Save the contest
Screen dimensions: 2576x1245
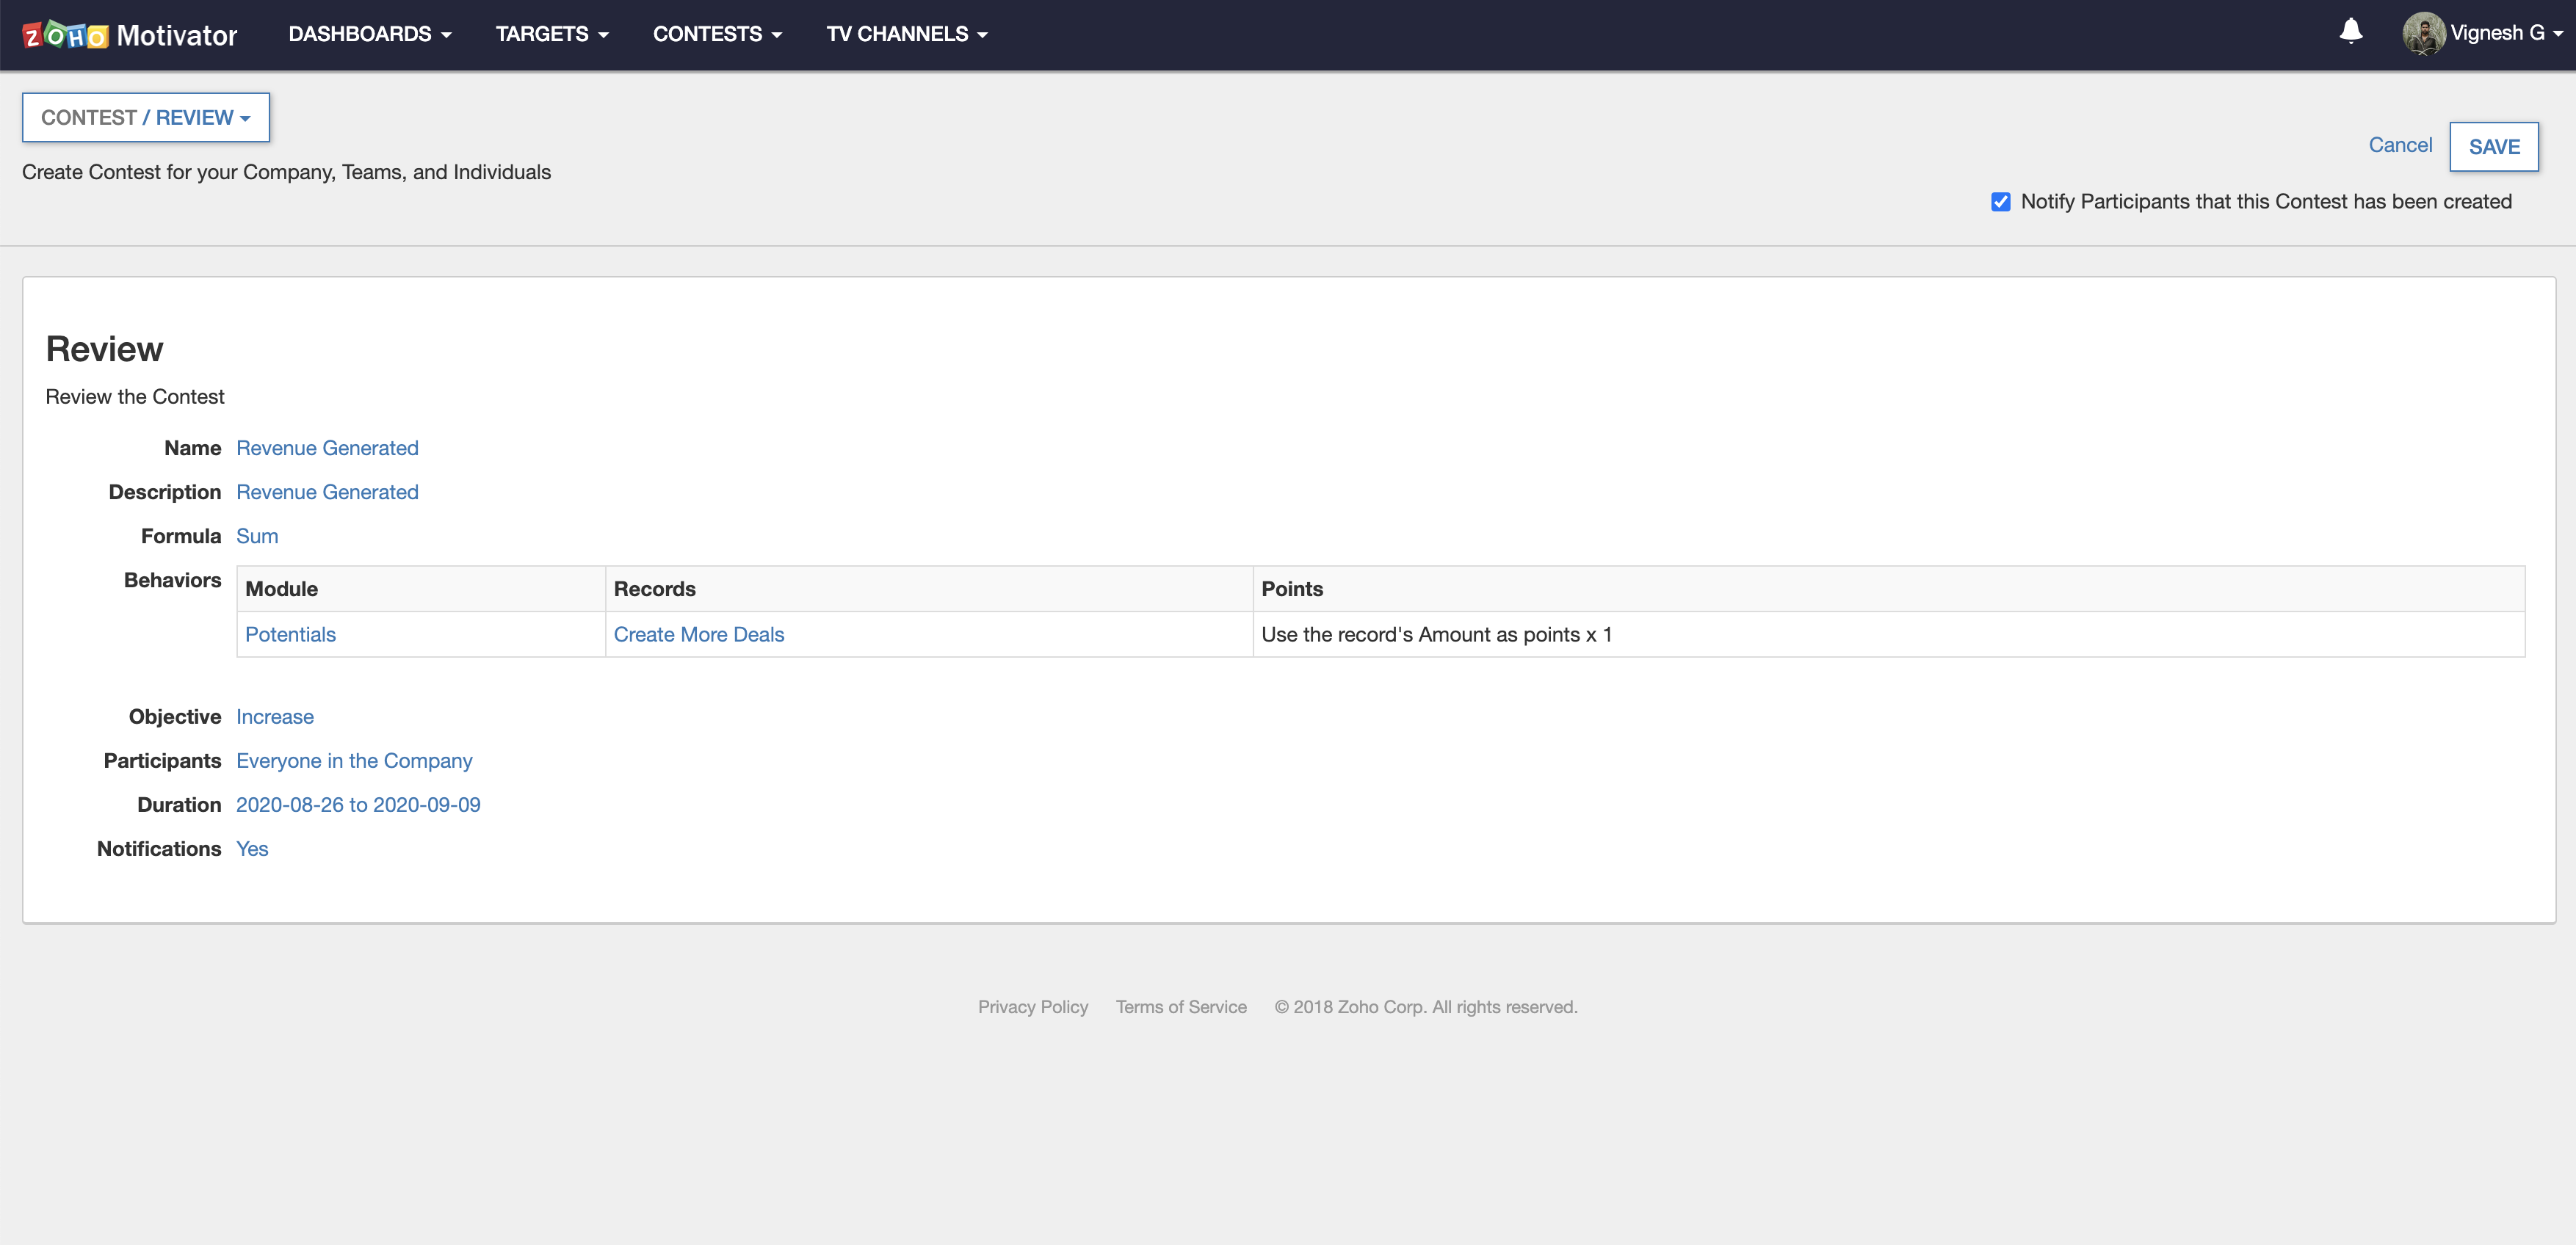point(2494,147)
